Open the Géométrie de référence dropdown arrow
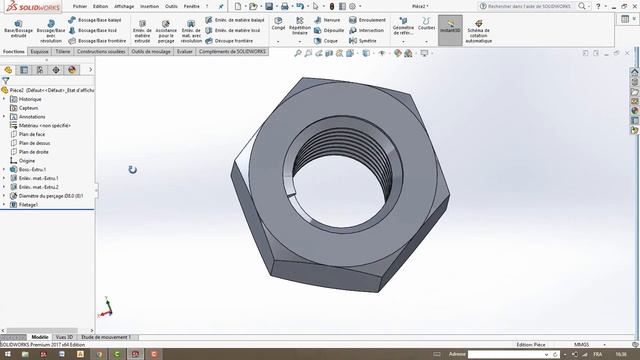The height and width of the screenshot is (360, 640). (403, 41)
